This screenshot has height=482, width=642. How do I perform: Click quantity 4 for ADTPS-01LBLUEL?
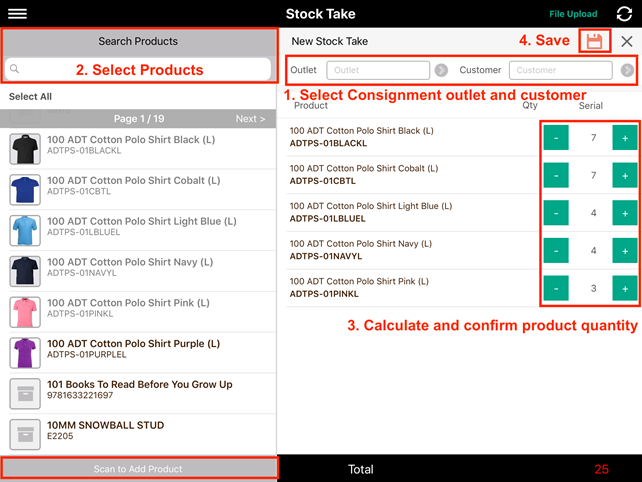[593, 213]
